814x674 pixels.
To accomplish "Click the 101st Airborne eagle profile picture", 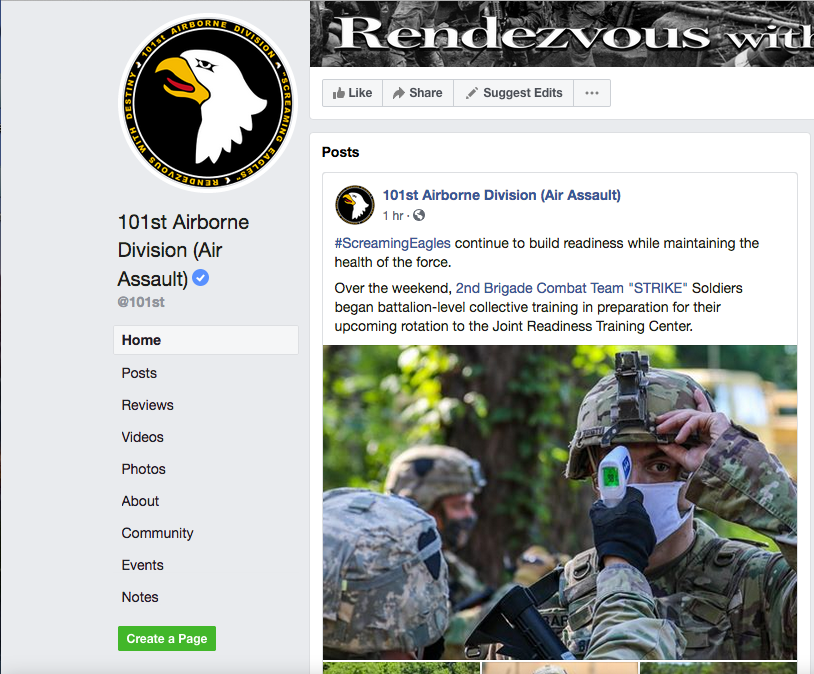I will 208,103.
